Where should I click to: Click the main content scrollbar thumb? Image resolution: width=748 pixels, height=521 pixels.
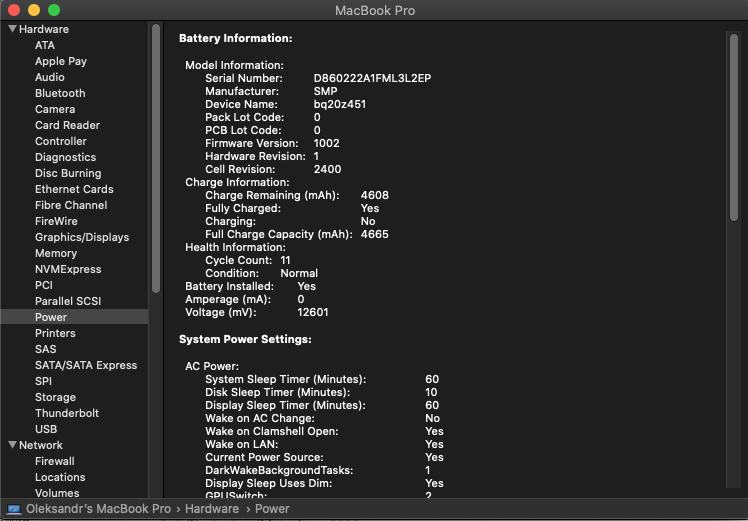(734, 128)
